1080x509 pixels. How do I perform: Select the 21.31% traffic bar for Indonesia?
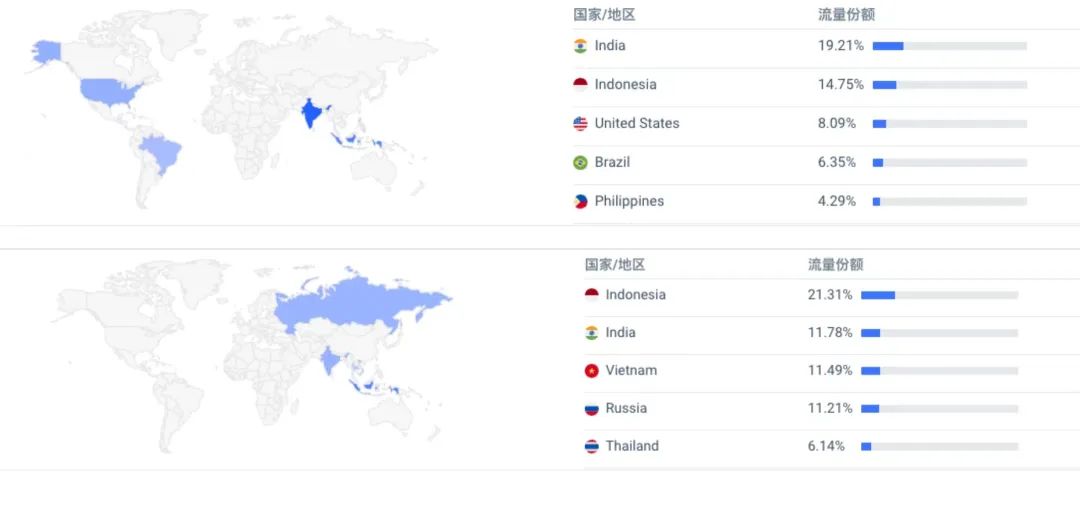coord(939,295)
